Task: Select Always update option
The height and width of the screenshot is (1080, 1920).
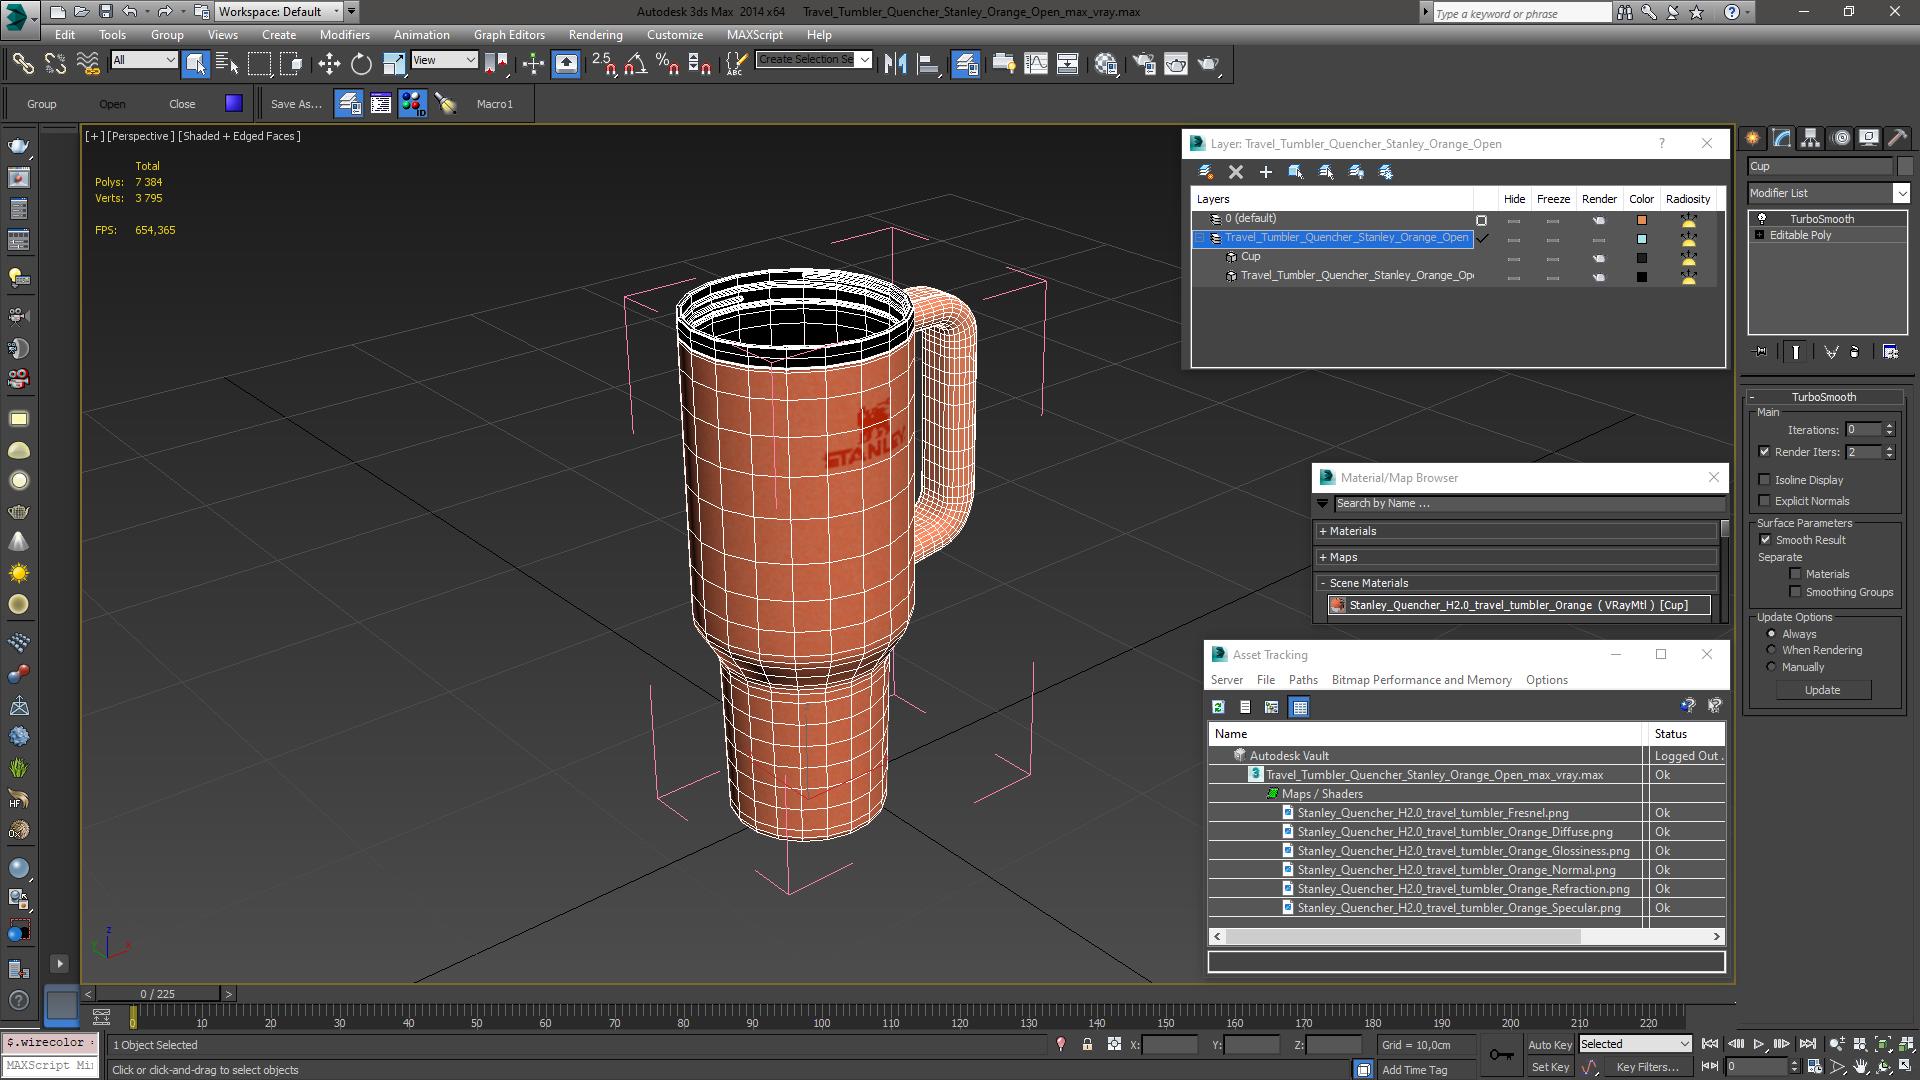Action: 1772,634
